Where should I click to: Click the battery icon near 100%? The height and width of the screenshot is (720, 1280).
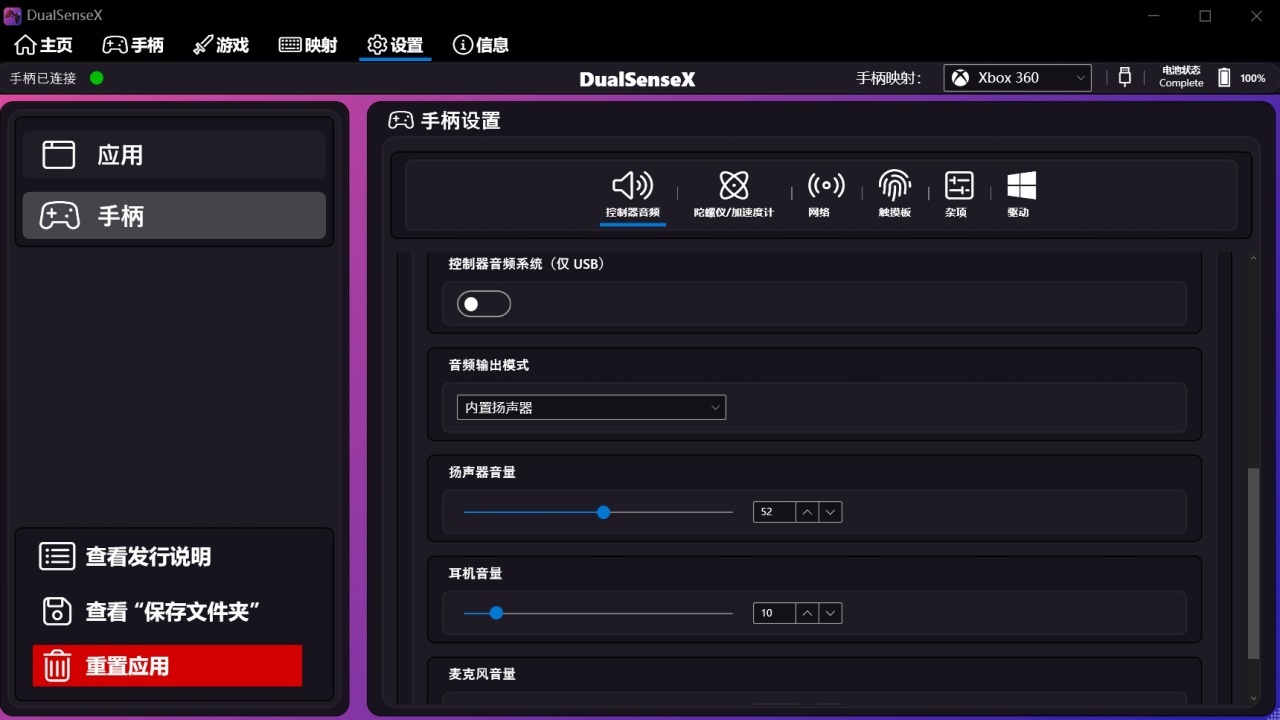pyautogui.click(x=1224, y=77)
